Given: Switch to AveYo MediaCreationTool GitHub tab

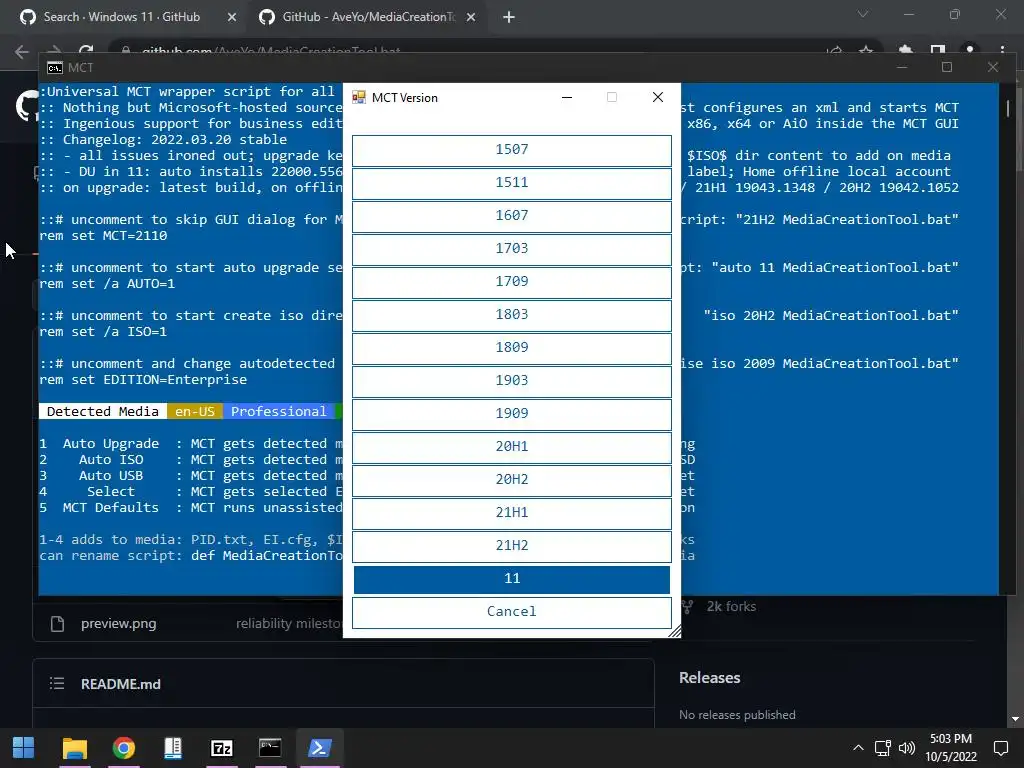Looking at the screenshot, I should click(368, 17).
